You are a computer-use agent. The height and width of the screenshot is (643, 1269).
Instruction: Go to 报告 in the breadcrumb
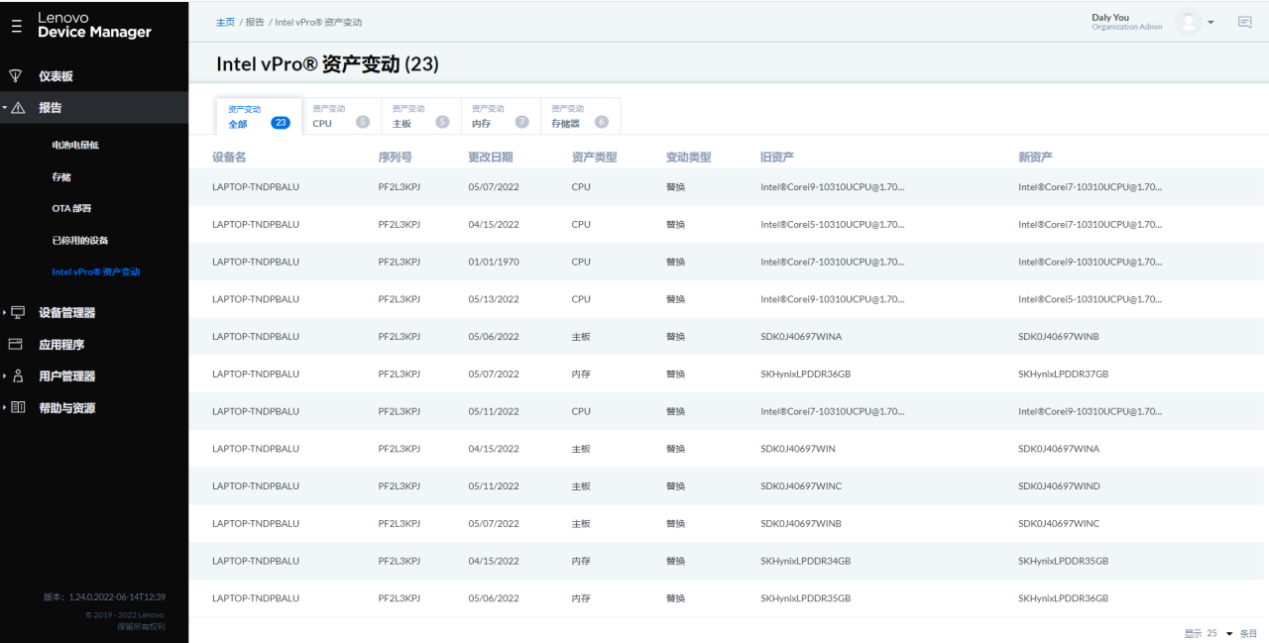tap(254, 22)
